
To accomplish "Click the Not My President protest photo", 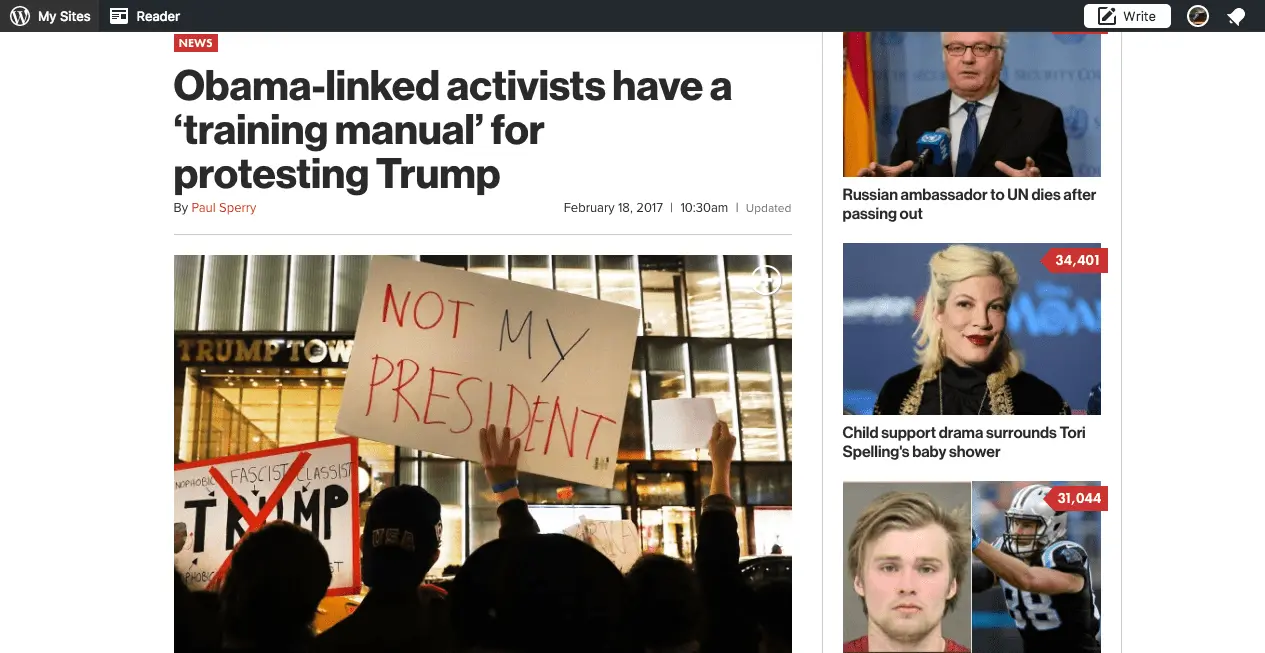I will point(483,454).
